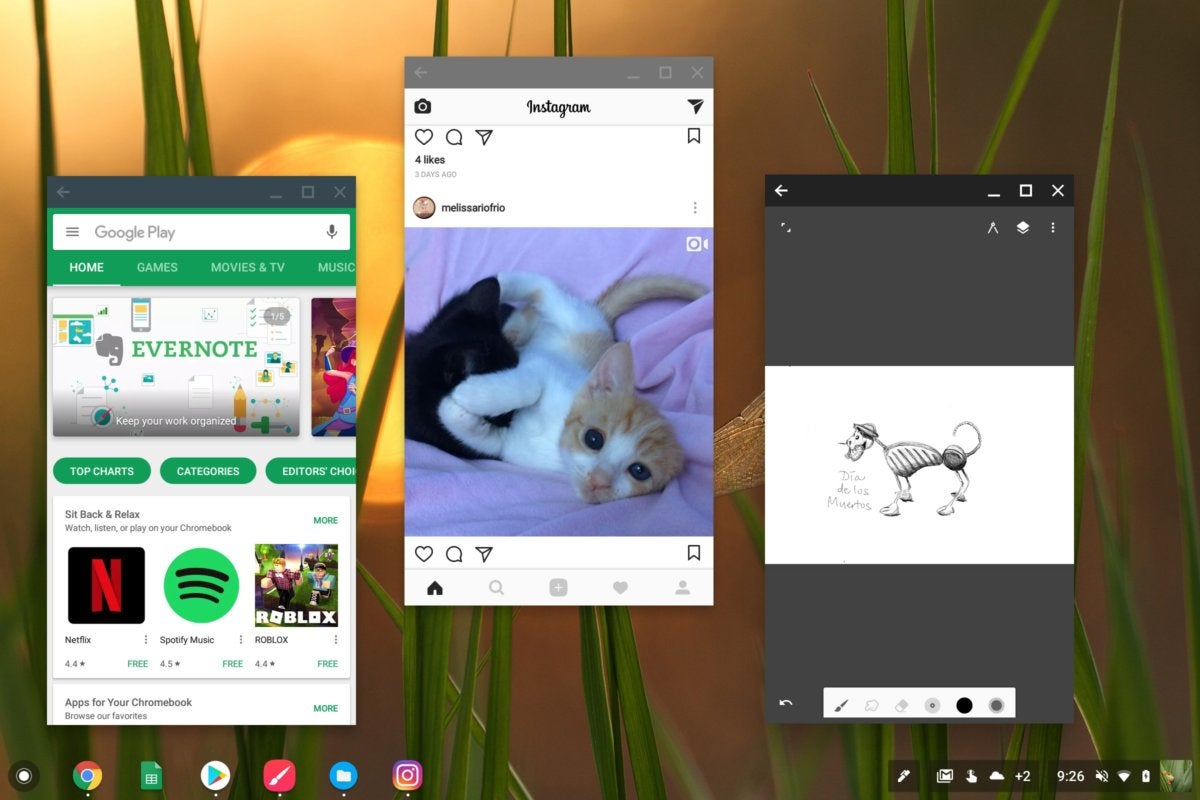
Task: Share the post showing 4 likes
Action: [x=484, y=137]
